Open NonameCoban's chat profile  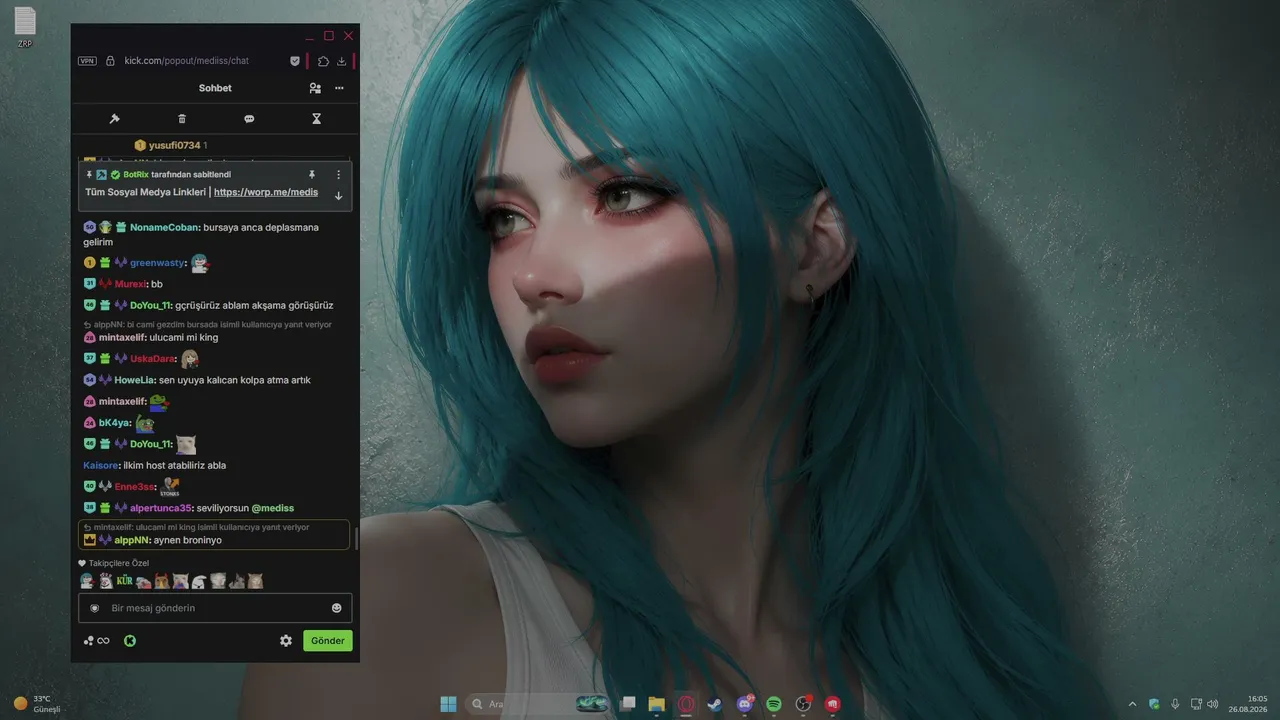165,227
